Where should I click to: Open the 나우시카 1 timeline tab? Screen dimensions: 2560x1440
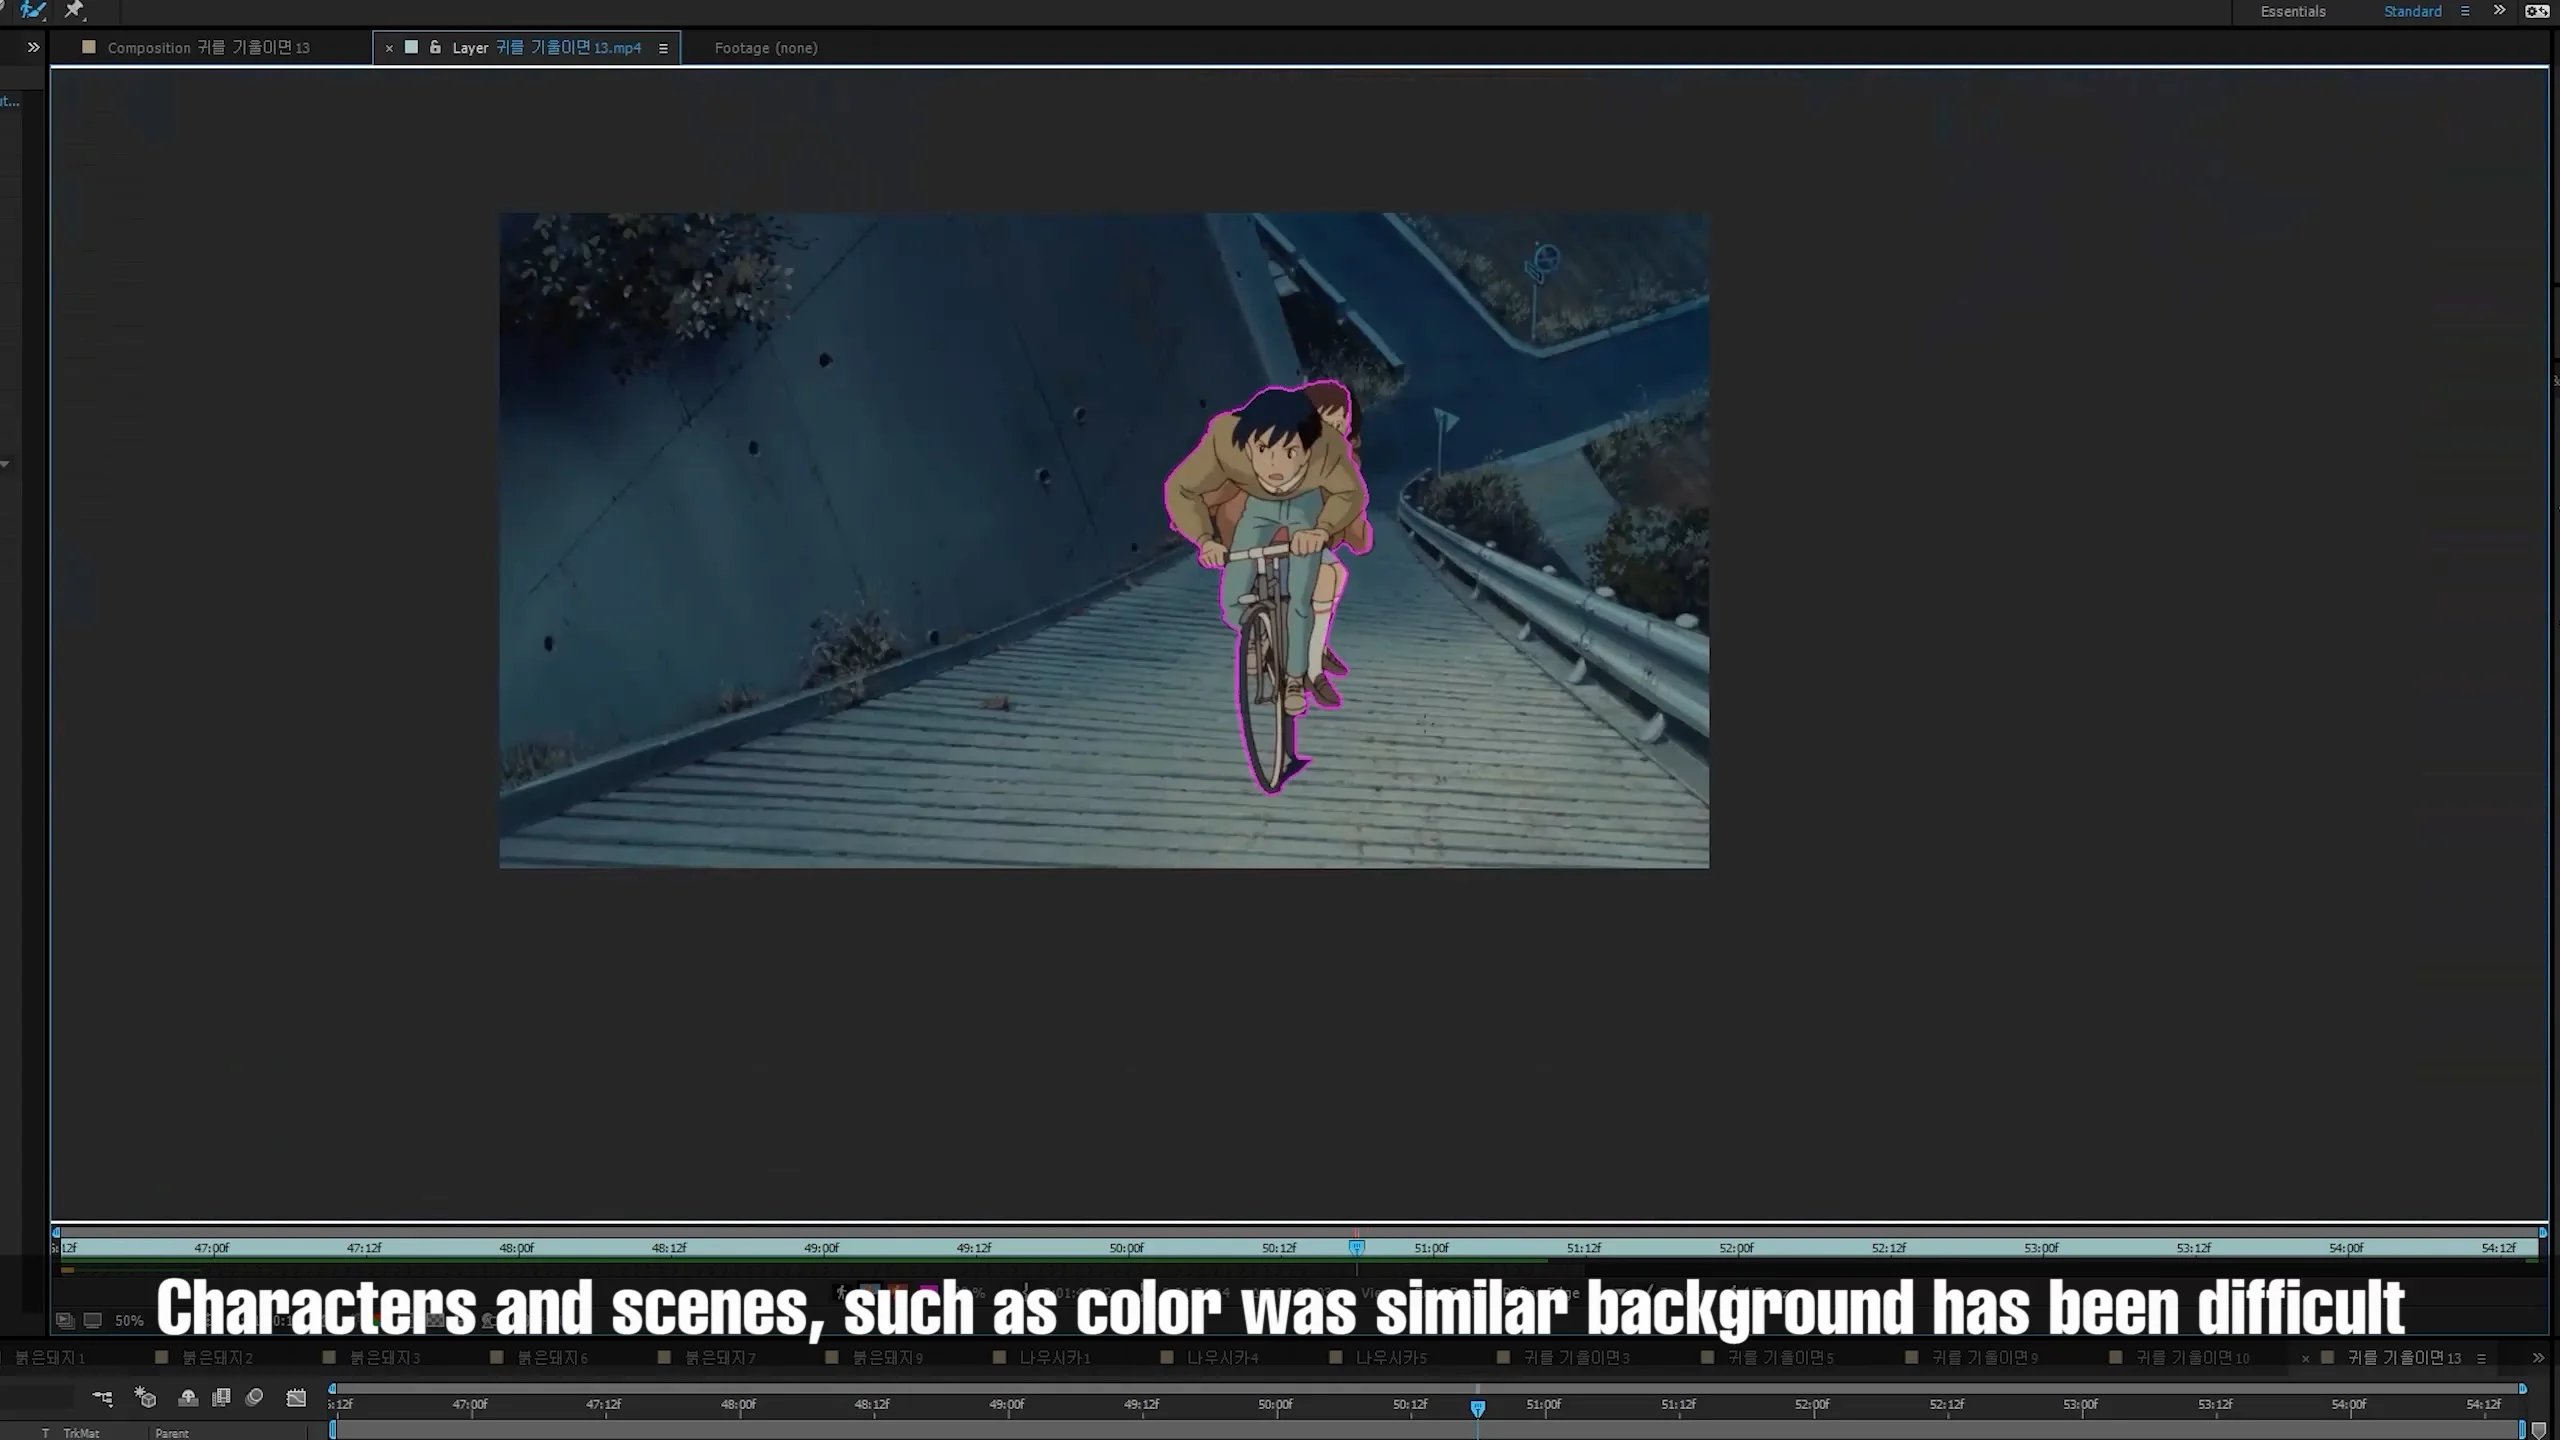pyautogui.click(x=1055, y=1358)
